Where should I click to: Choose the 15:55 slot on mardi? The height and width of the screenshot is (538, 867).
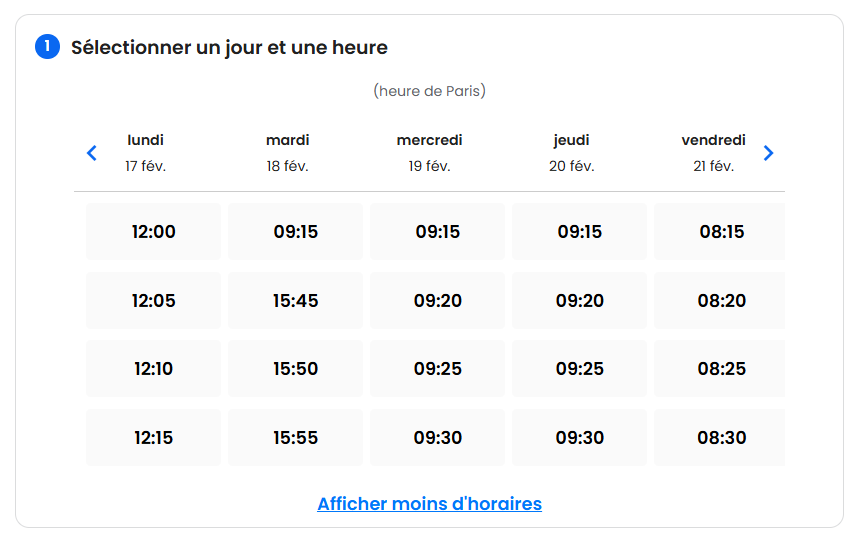click(x=295, y=437)
